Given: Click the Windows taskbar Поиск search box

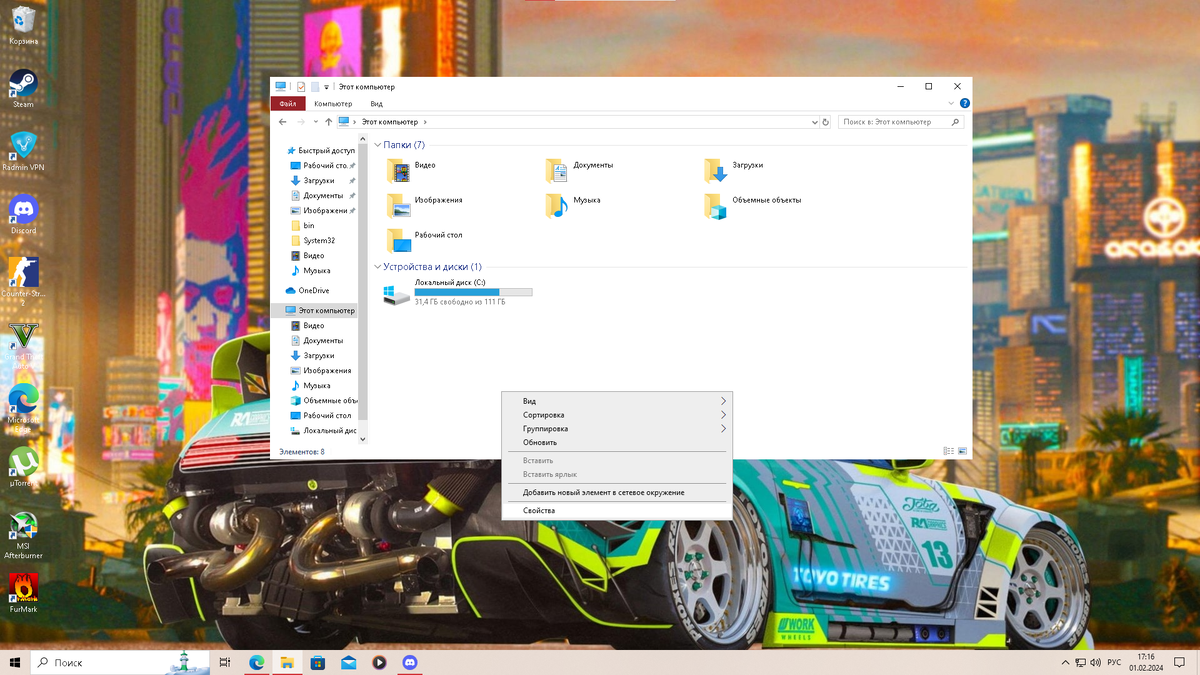Looking at the screenshot, I should tap(121, 662).
